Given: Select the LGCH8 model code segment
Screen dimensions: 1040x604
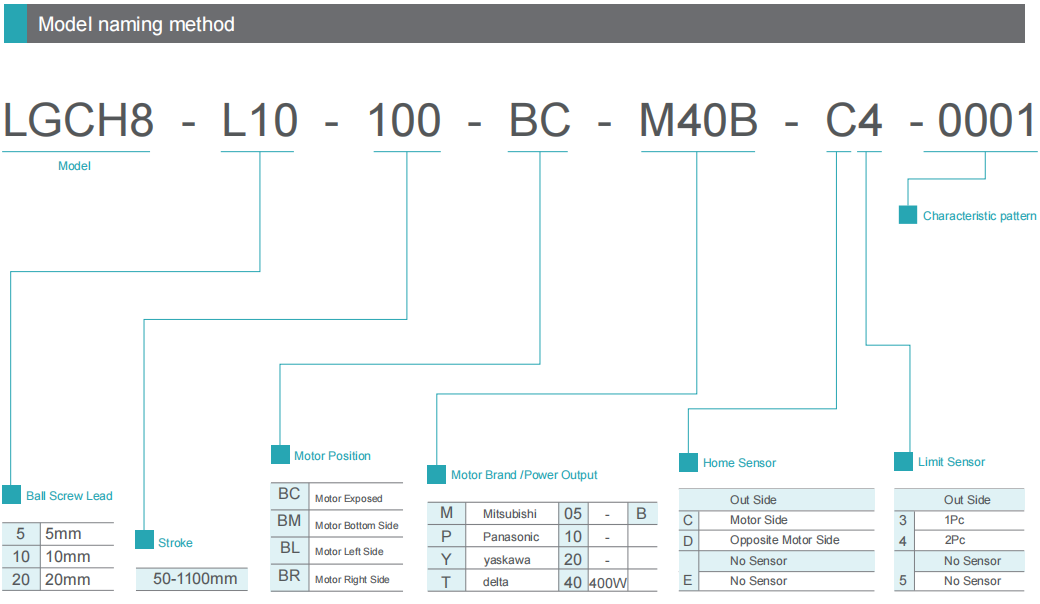Looking at the screenshot, I should [x=78, y=122].
